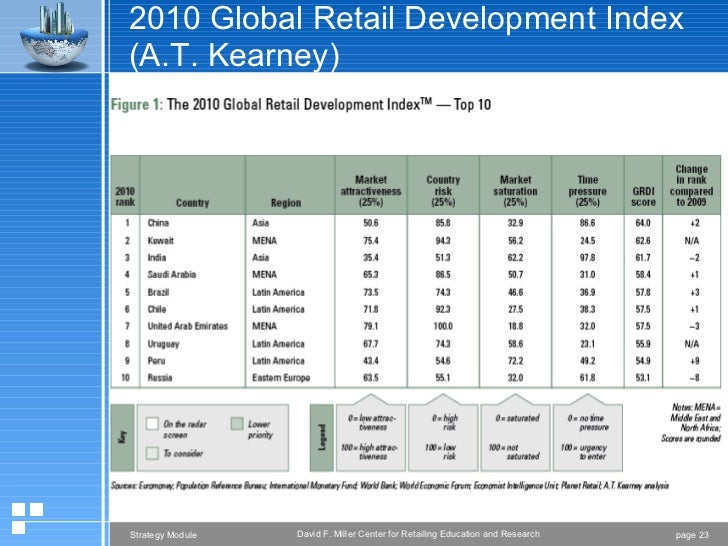728x546 pixels.
Task: Click Chile's market saturation value '27.5'
Action: (515, 309)
